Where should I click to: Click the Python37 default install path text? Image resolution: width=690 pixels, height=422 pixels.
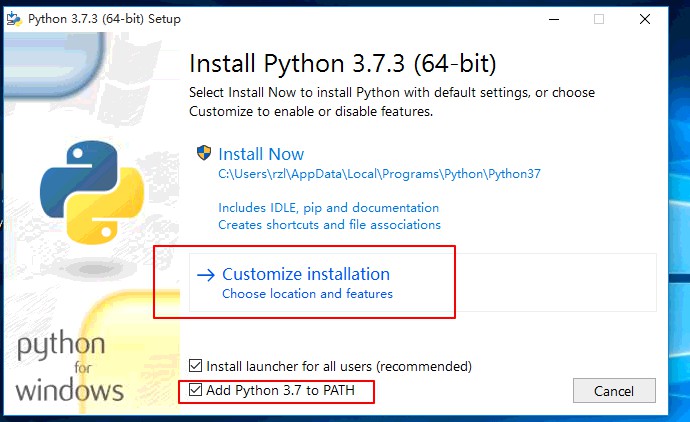pyautogui.click(x=379, y=174)
